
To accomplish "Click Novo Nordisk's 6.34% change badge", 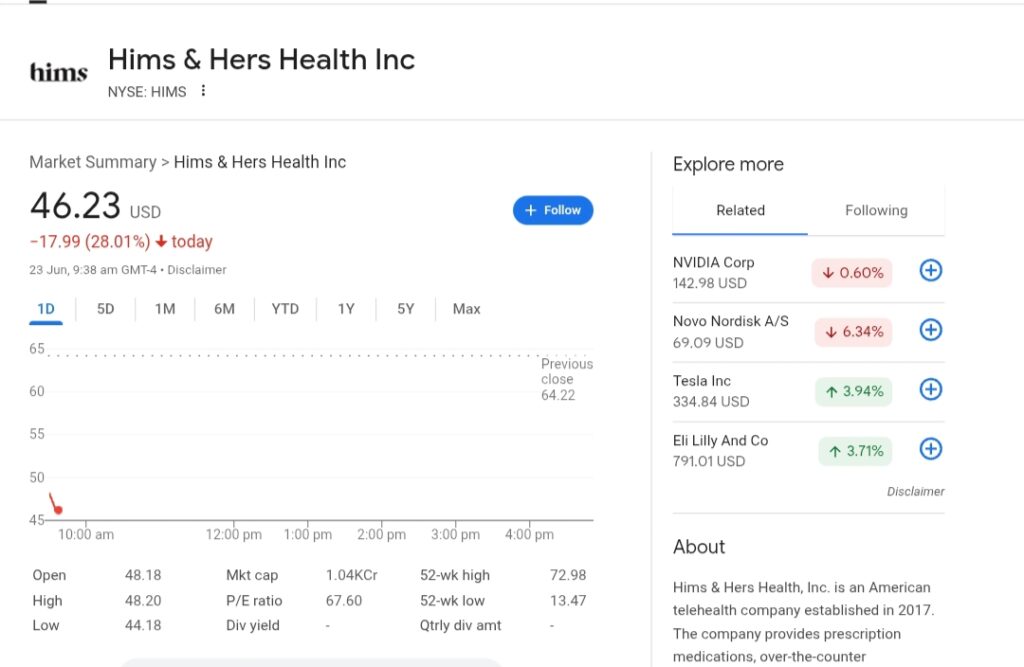I will pyautogui.click(x=853, y=332).
